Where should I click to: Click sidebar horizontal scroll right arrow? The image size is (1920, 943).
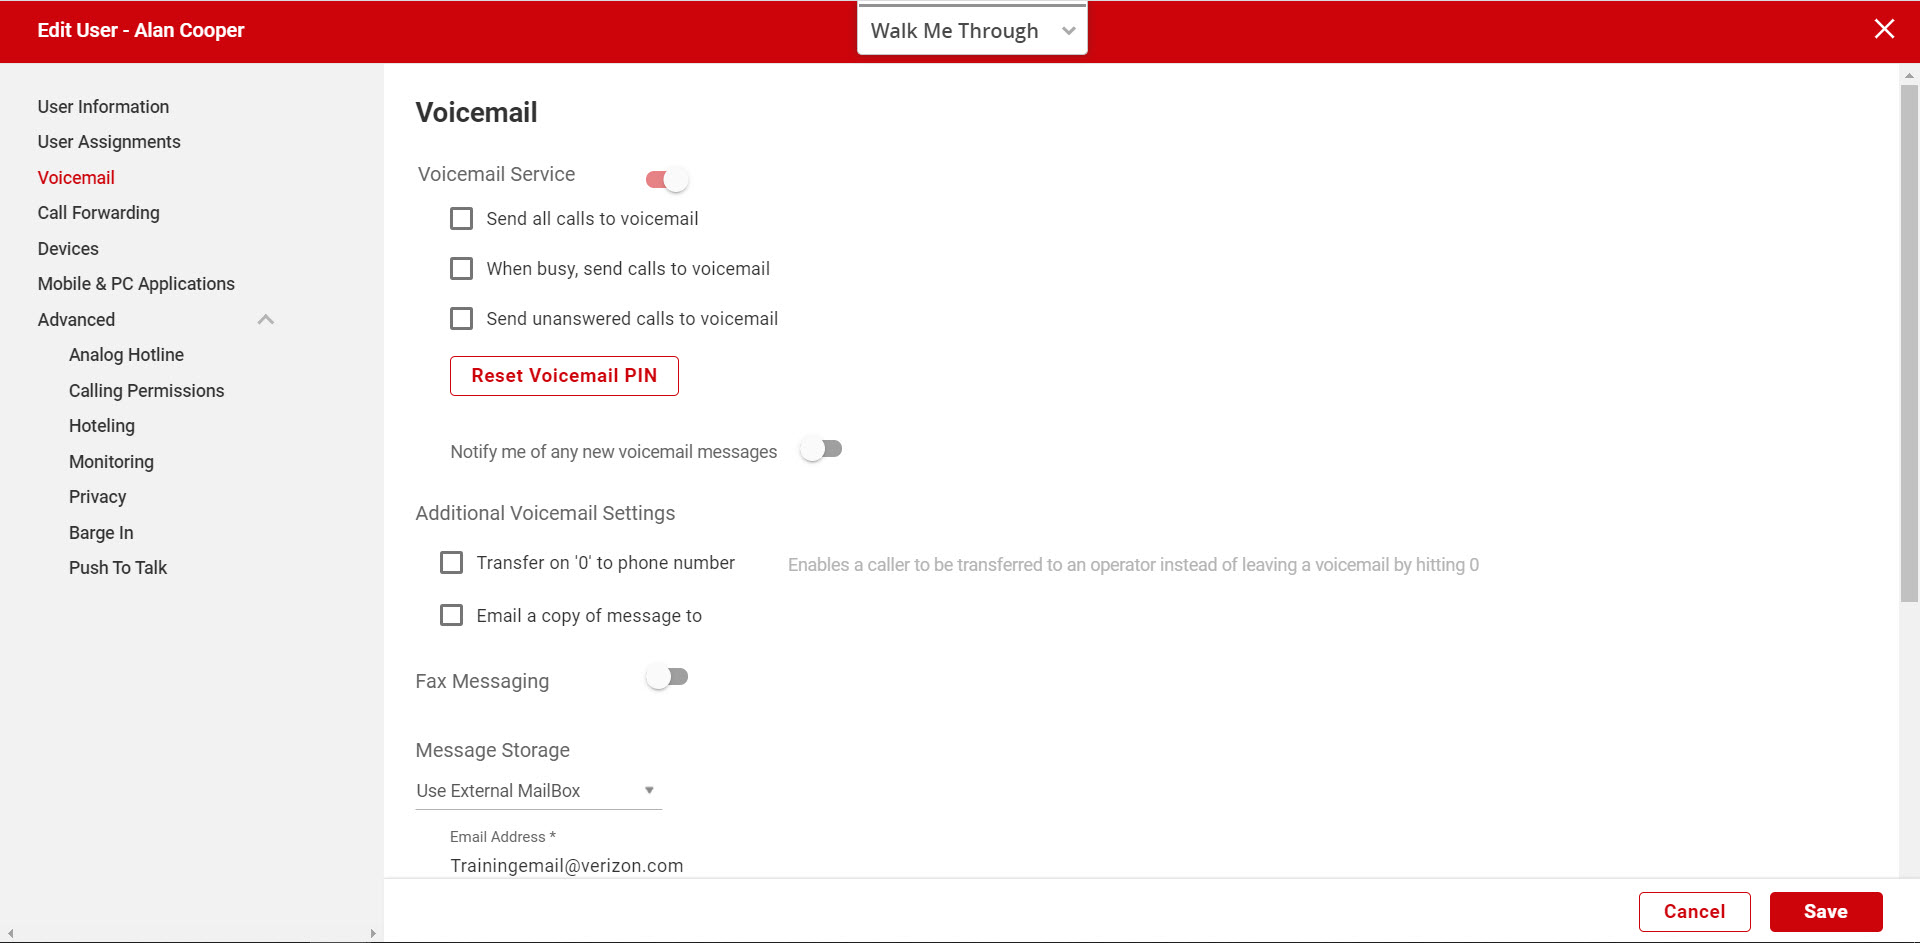[373, 934]
